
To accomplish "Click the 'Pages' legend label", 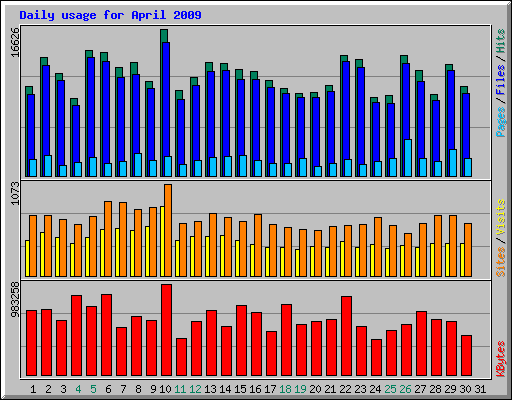I will point(501,121).
